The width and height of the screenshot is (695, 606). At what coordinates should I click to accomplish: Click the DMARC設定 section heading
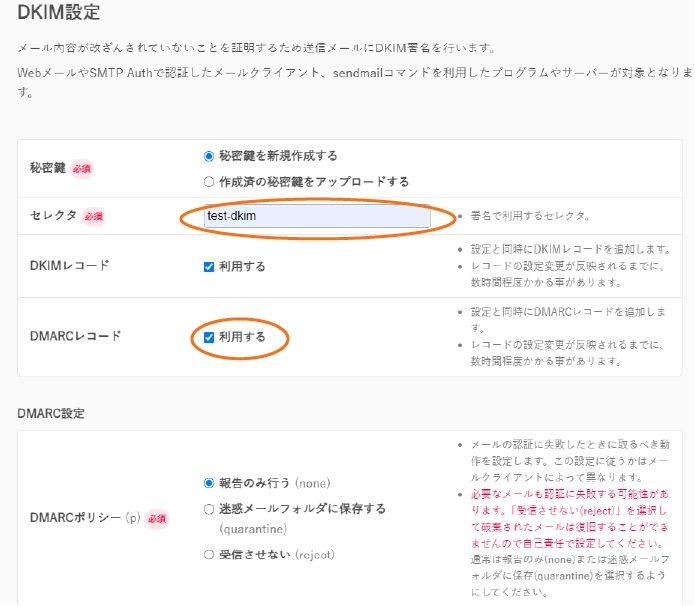click(x=52, y=413)
